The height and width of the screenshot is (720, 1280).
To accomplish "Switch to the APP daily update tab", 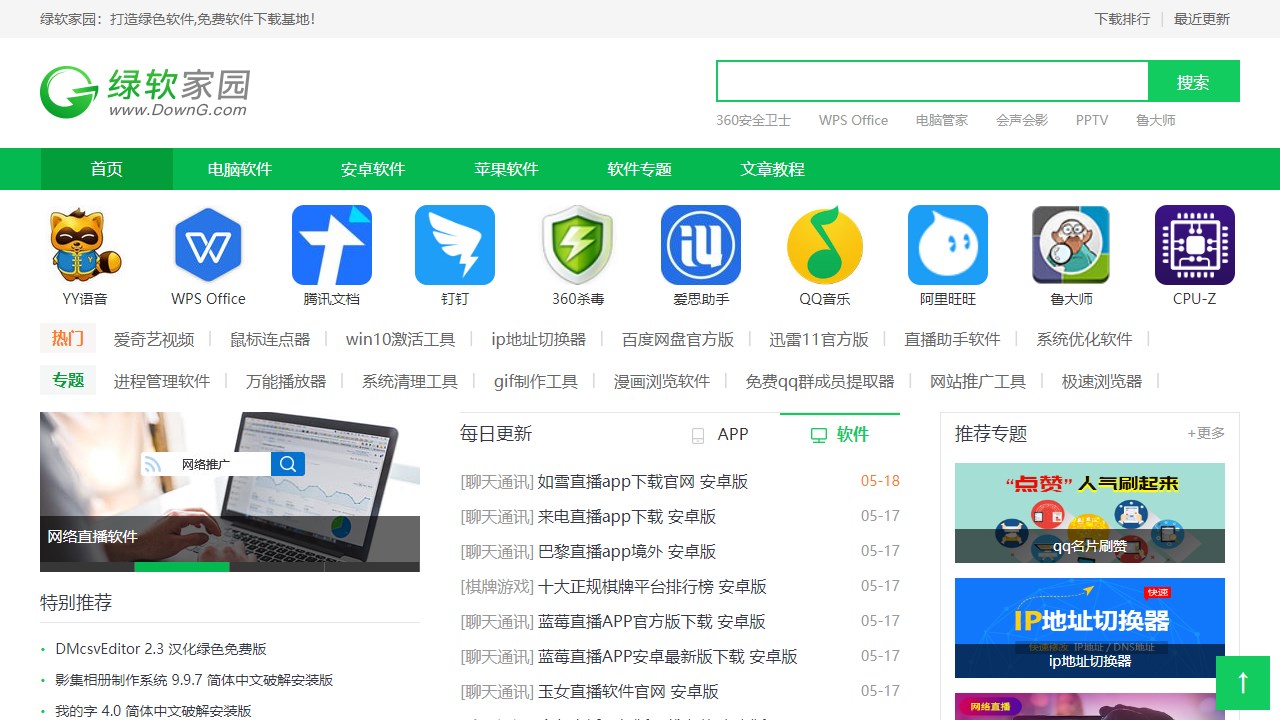I will tap(720, 434).
